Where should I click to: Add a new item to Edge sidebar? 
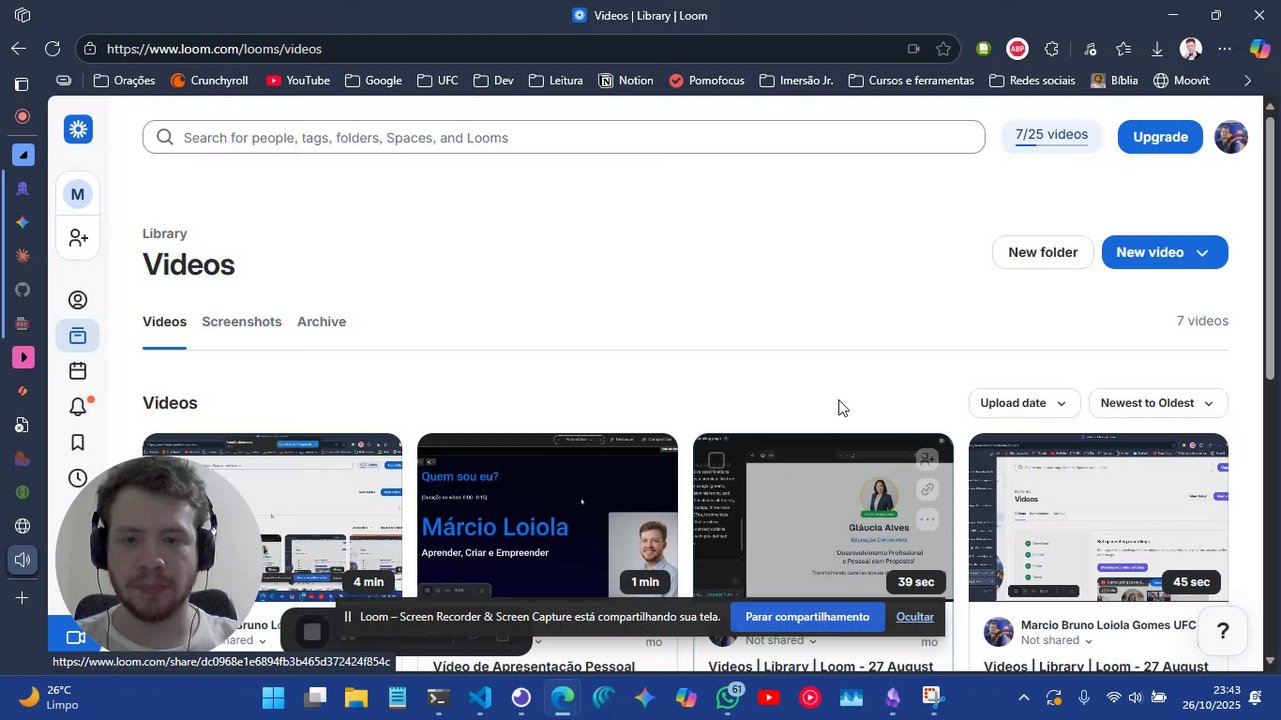(x=22, y=598)
